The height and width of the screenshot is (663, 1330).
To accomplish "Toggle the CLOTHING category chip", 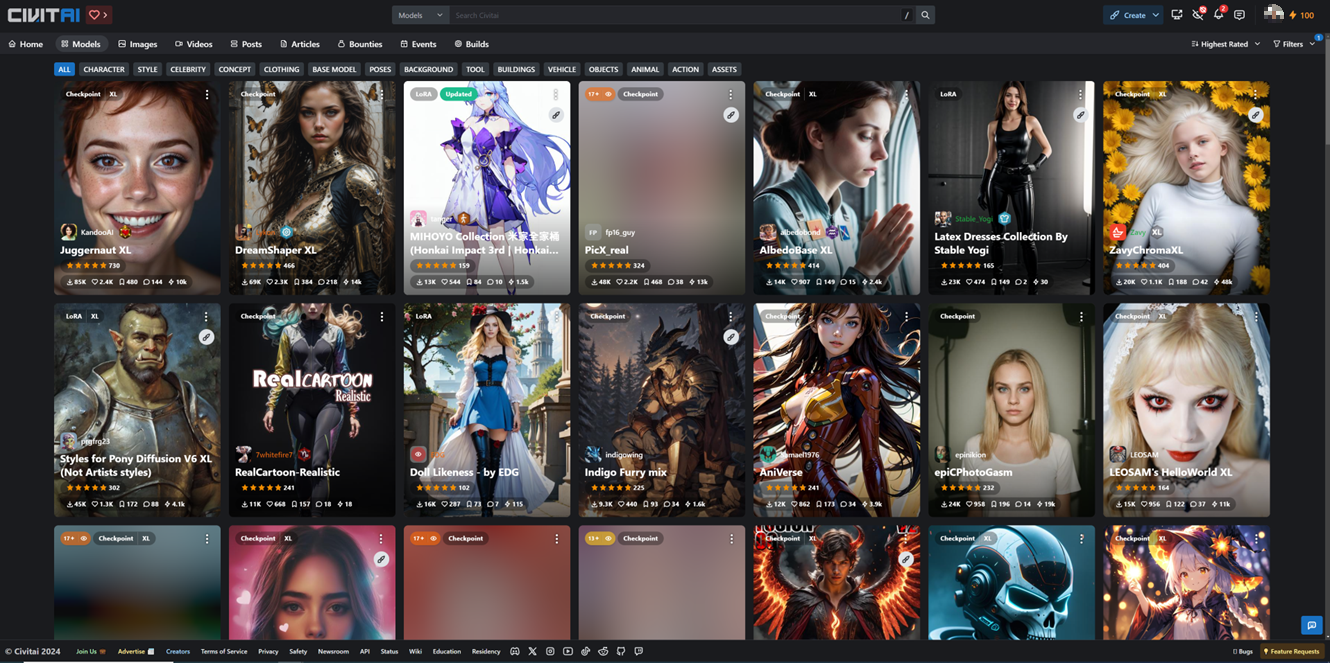I will (281, 69).
